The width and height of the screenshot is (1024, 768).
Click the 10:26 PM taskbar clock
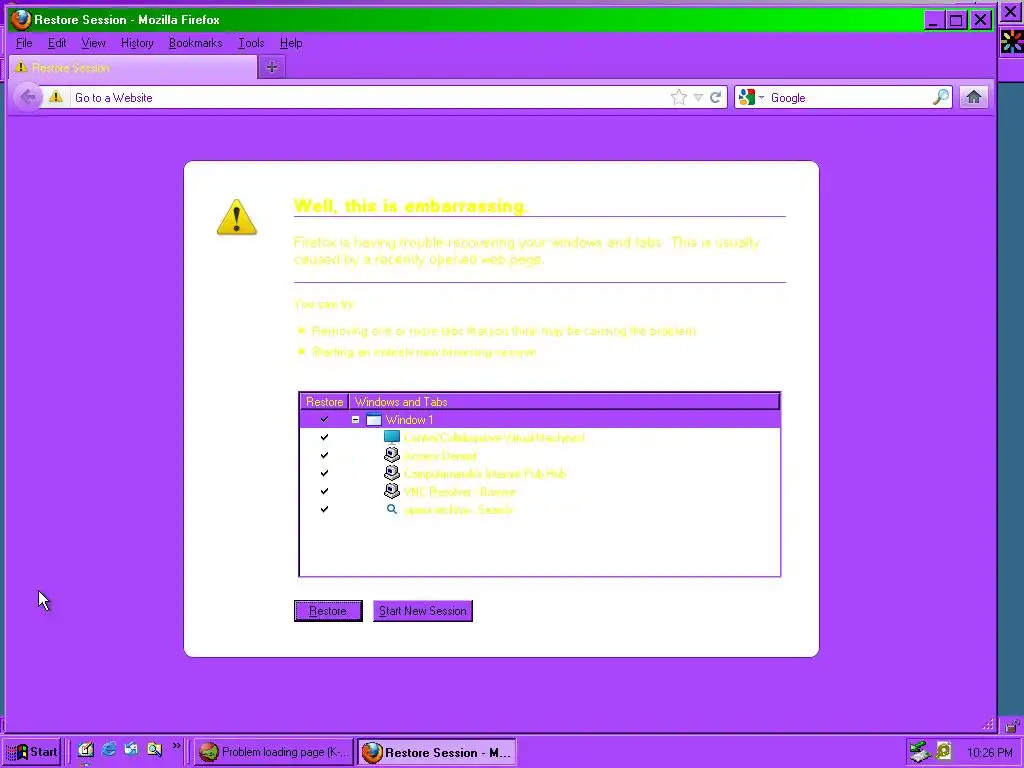click(989, 752)
